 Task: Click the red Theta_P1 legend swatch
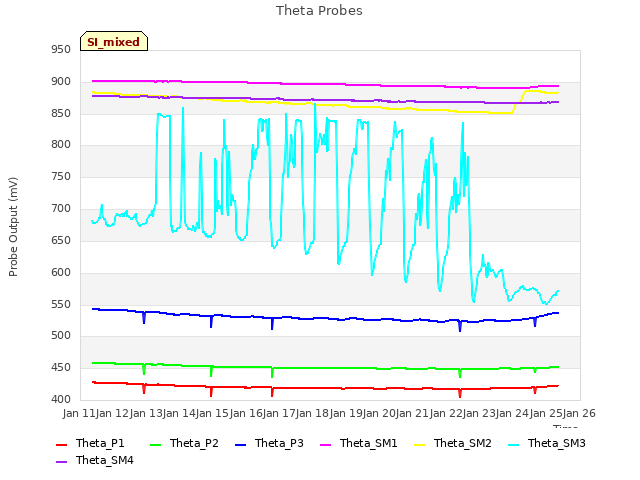click(x=61, y=444)
